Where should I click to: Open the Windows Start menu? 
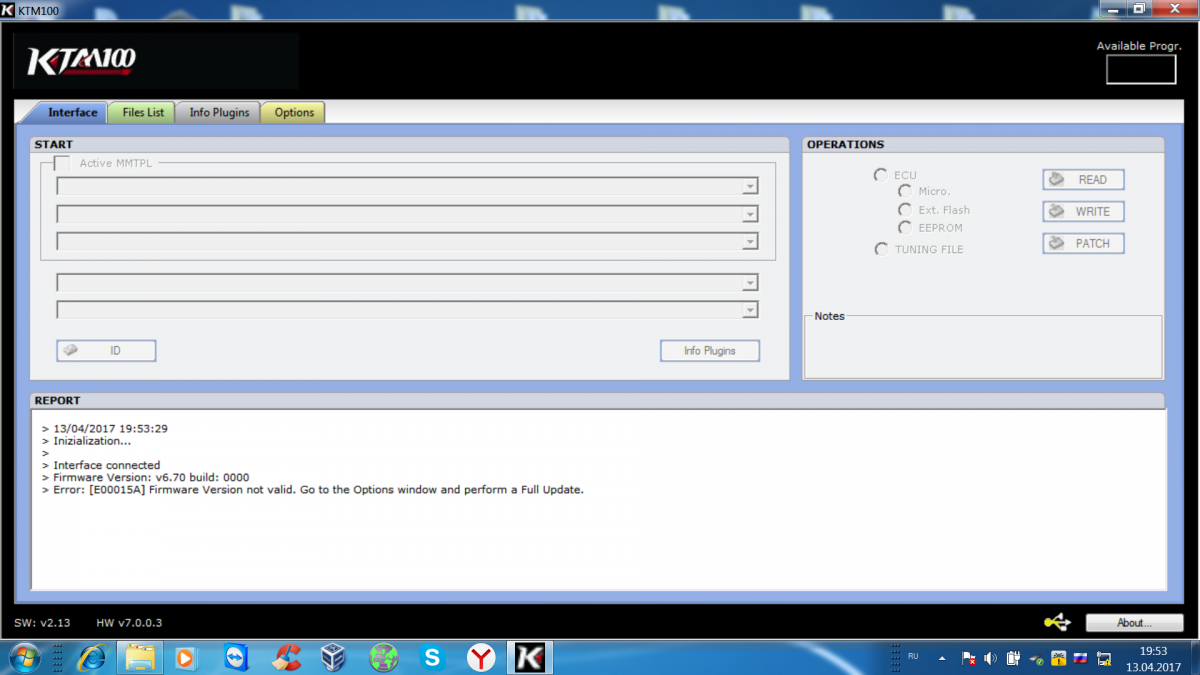pos(24,657)
